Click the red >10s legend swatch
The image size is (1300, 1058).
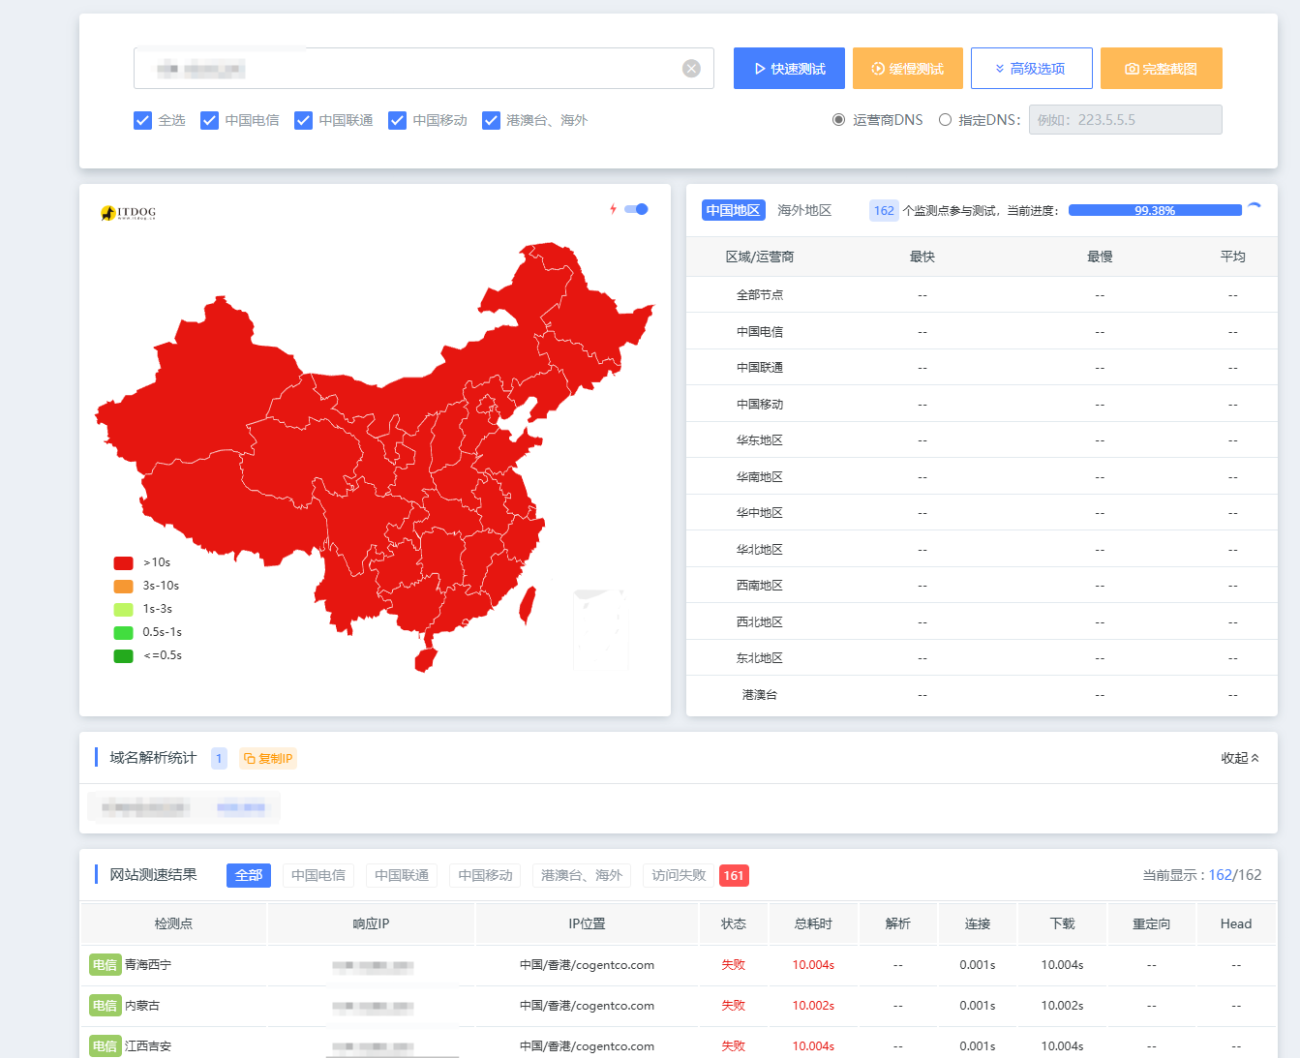click(123, 563)
